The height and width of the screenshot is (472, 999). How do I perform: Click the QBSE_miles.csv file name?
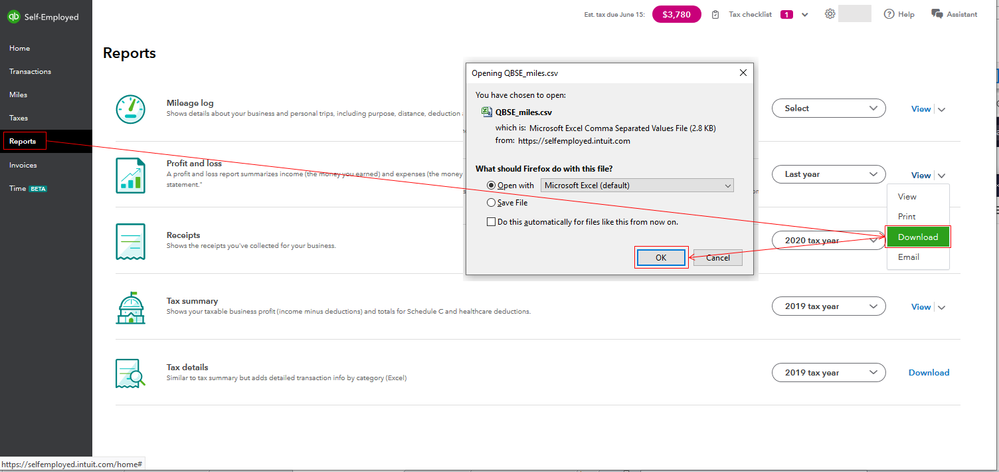524,112
